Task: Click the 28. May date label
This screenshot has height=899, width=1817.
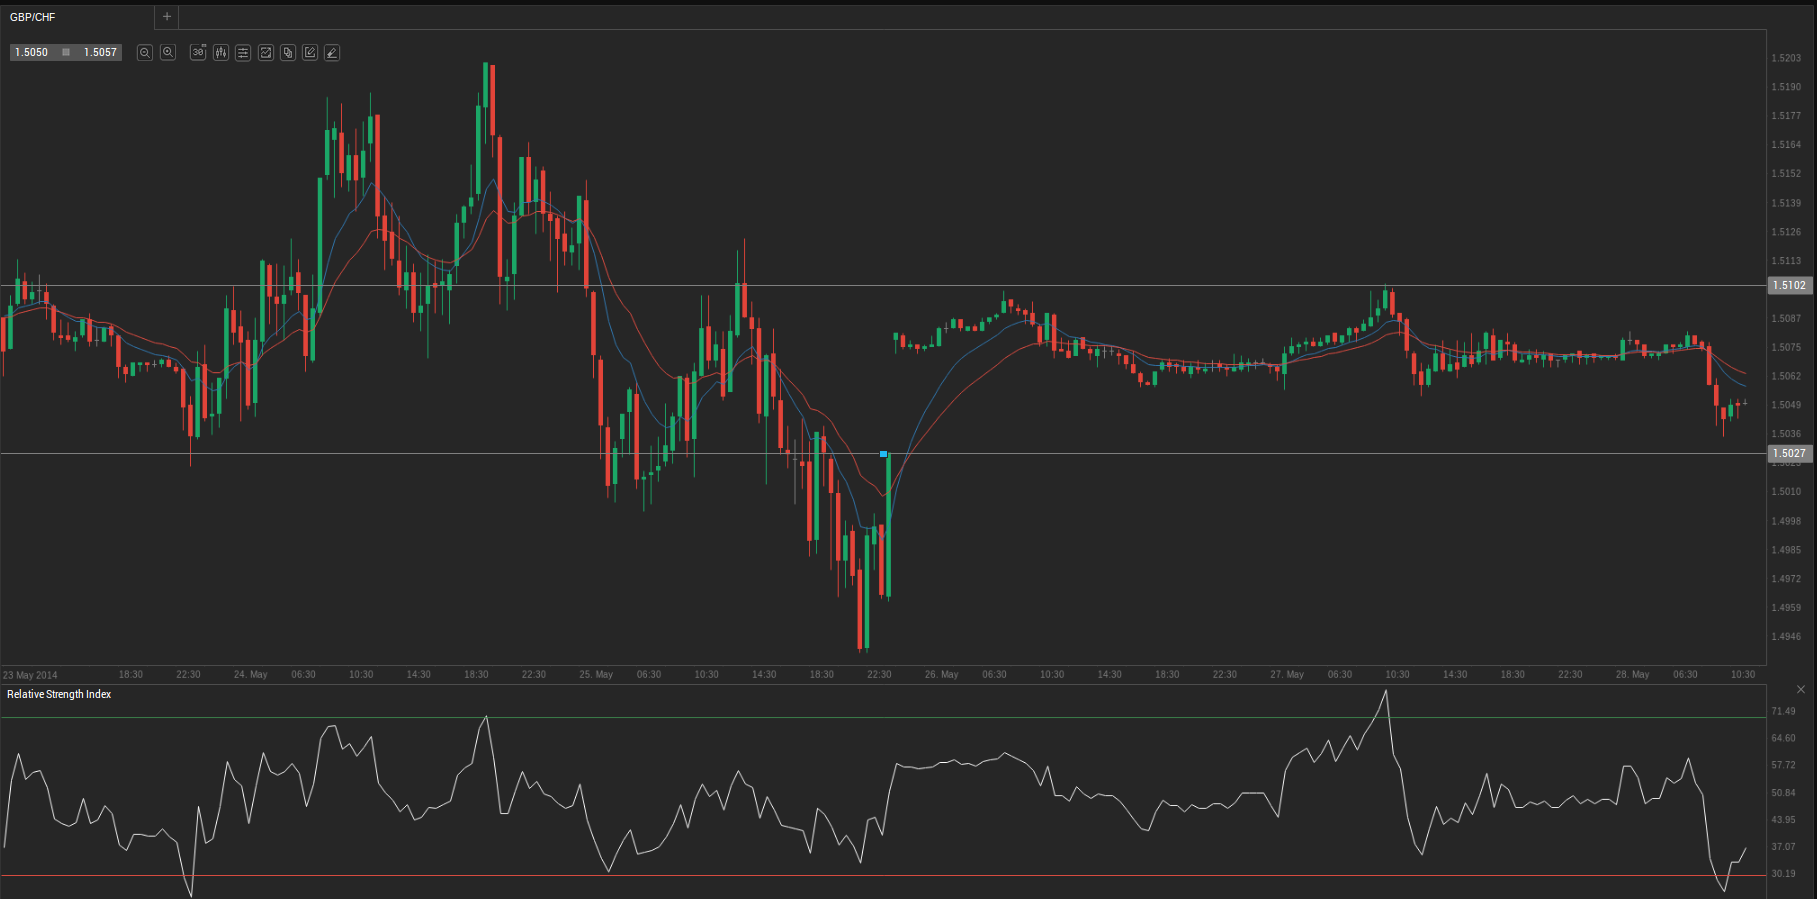Action: tap(1632, 675)
